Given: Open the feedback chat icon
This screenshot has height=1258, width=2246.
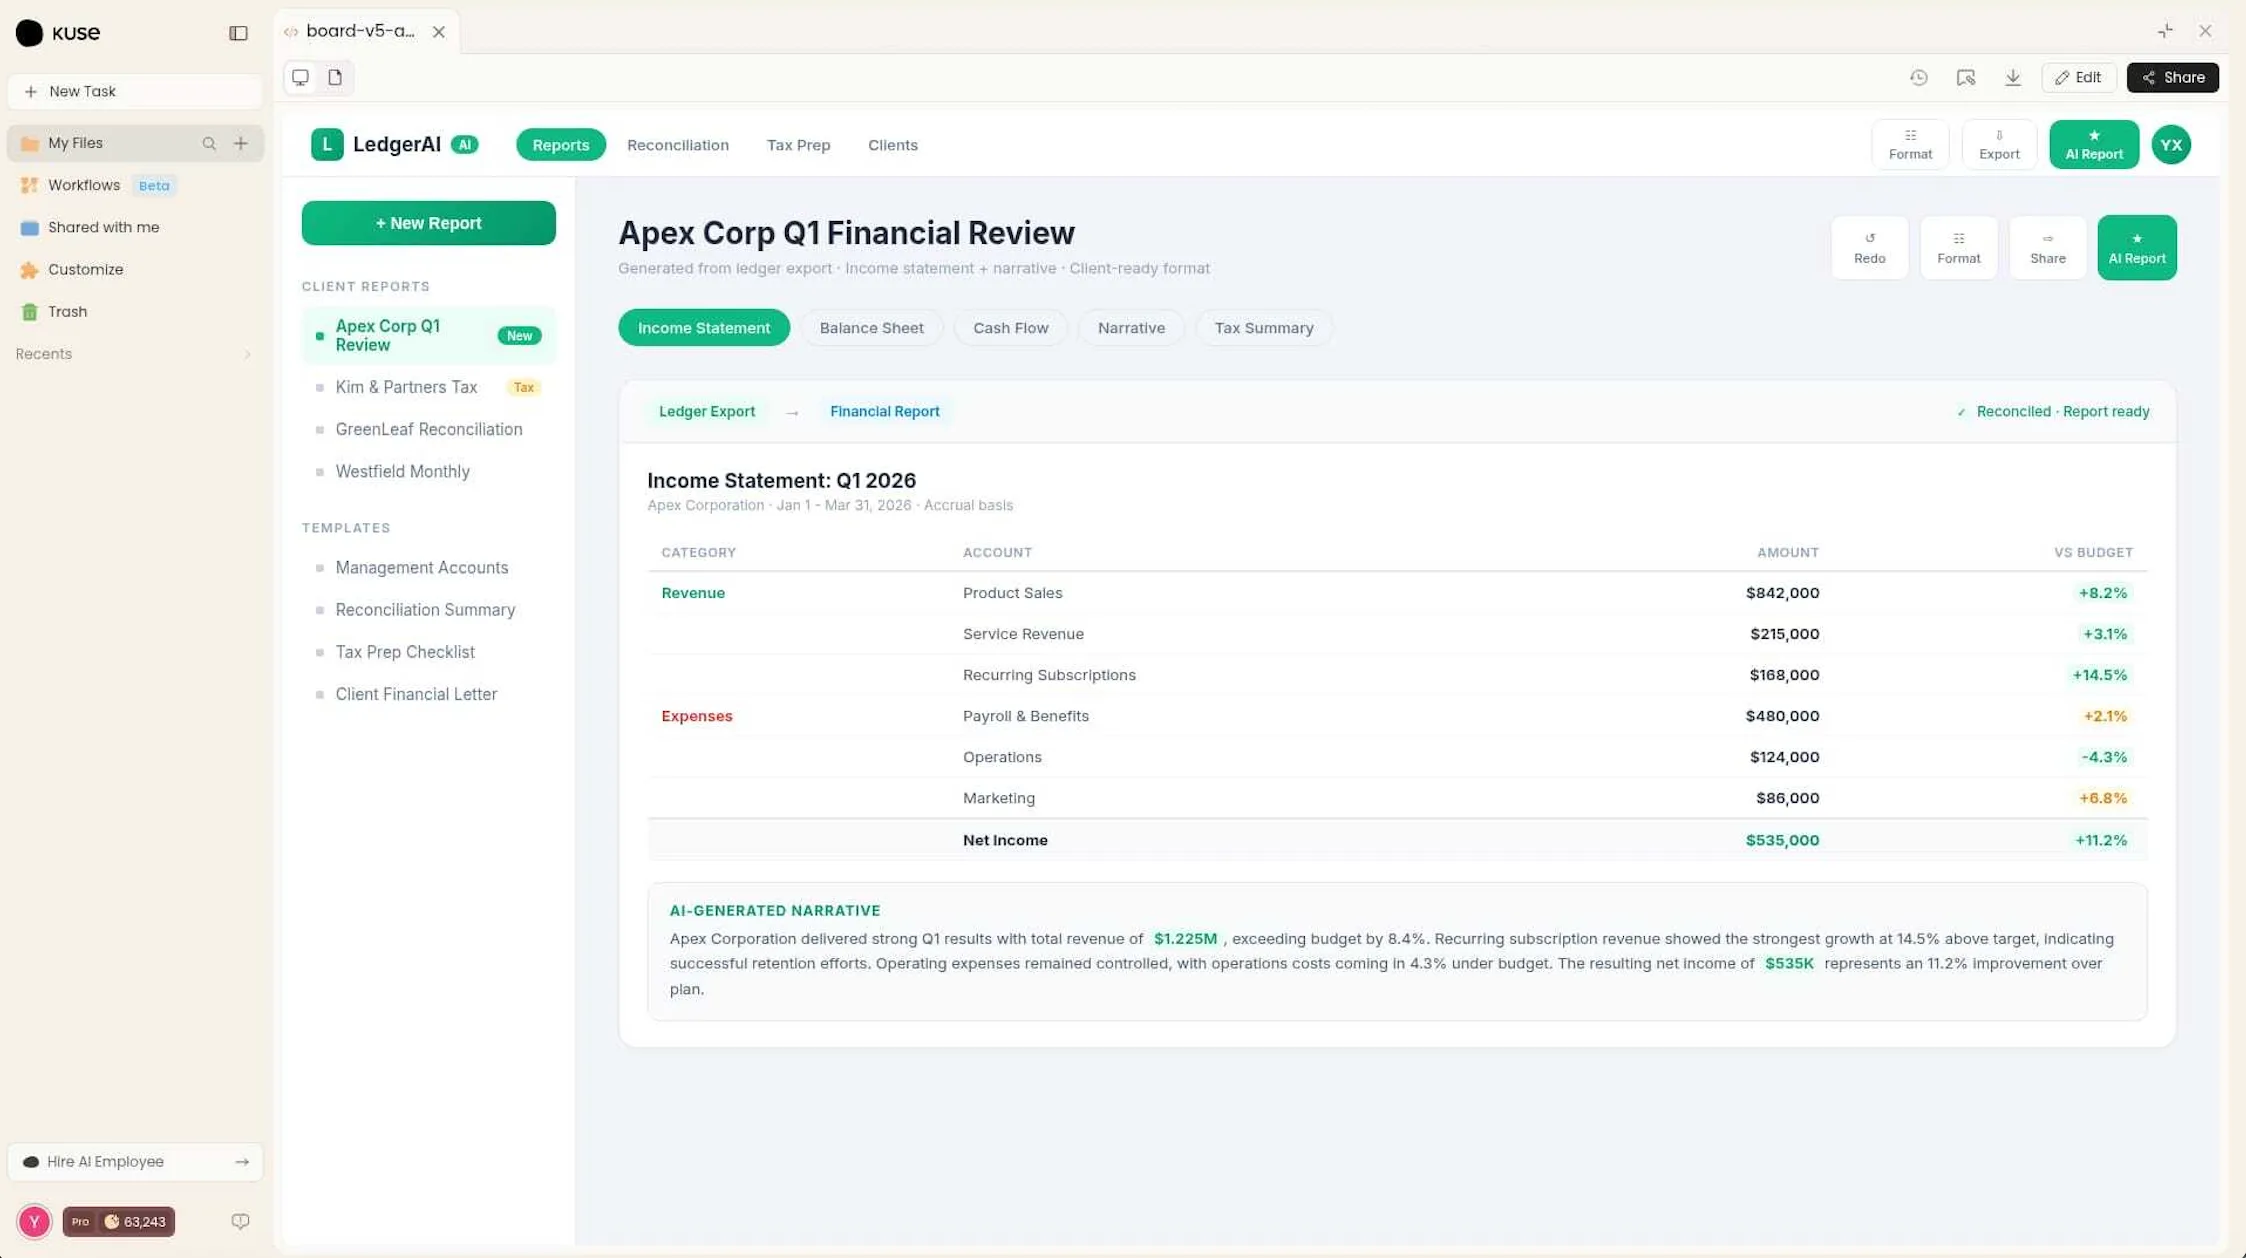Looking at the screenshot, I should point(240,1221).
